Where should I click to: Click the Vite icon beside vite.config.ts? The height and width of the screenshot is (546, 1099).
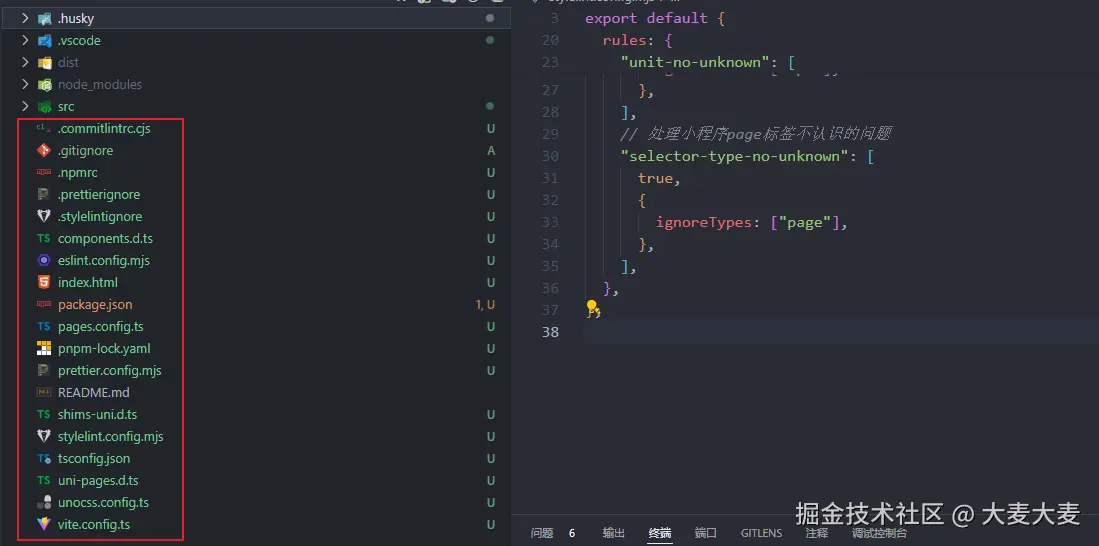pos(44,524)
